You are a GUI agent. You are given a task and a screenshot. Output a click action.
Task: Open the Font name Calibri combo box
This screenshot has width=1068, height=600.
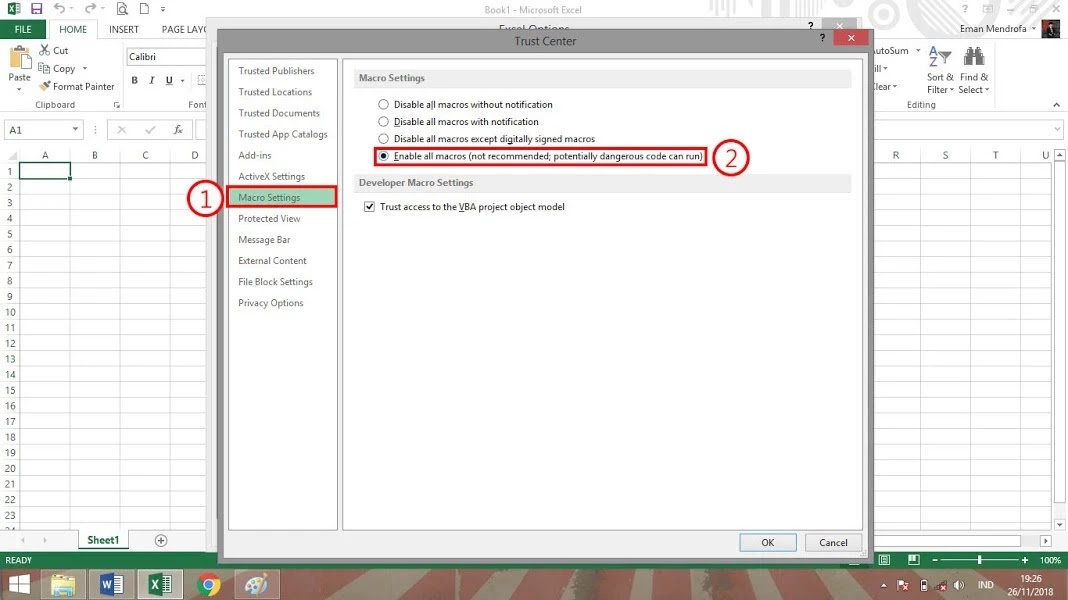pos(167,57)
